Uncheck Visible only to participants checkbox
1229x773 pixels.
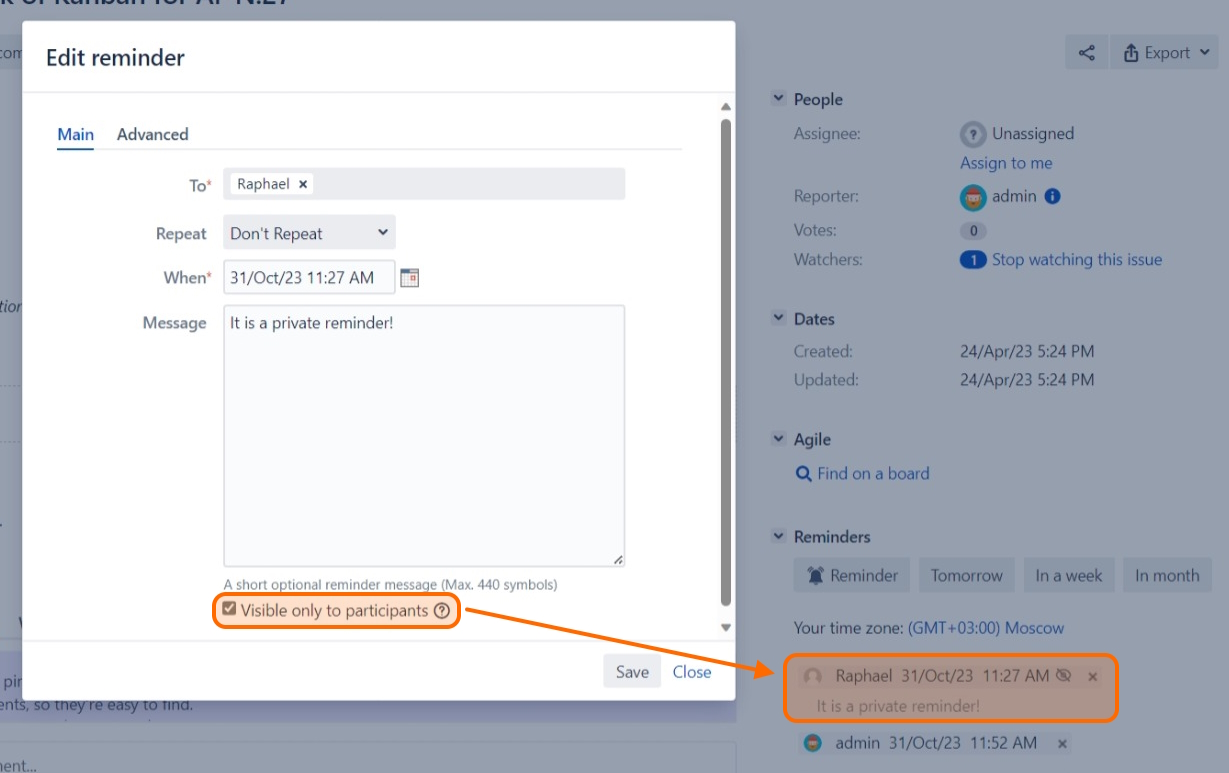click(230, 609)
